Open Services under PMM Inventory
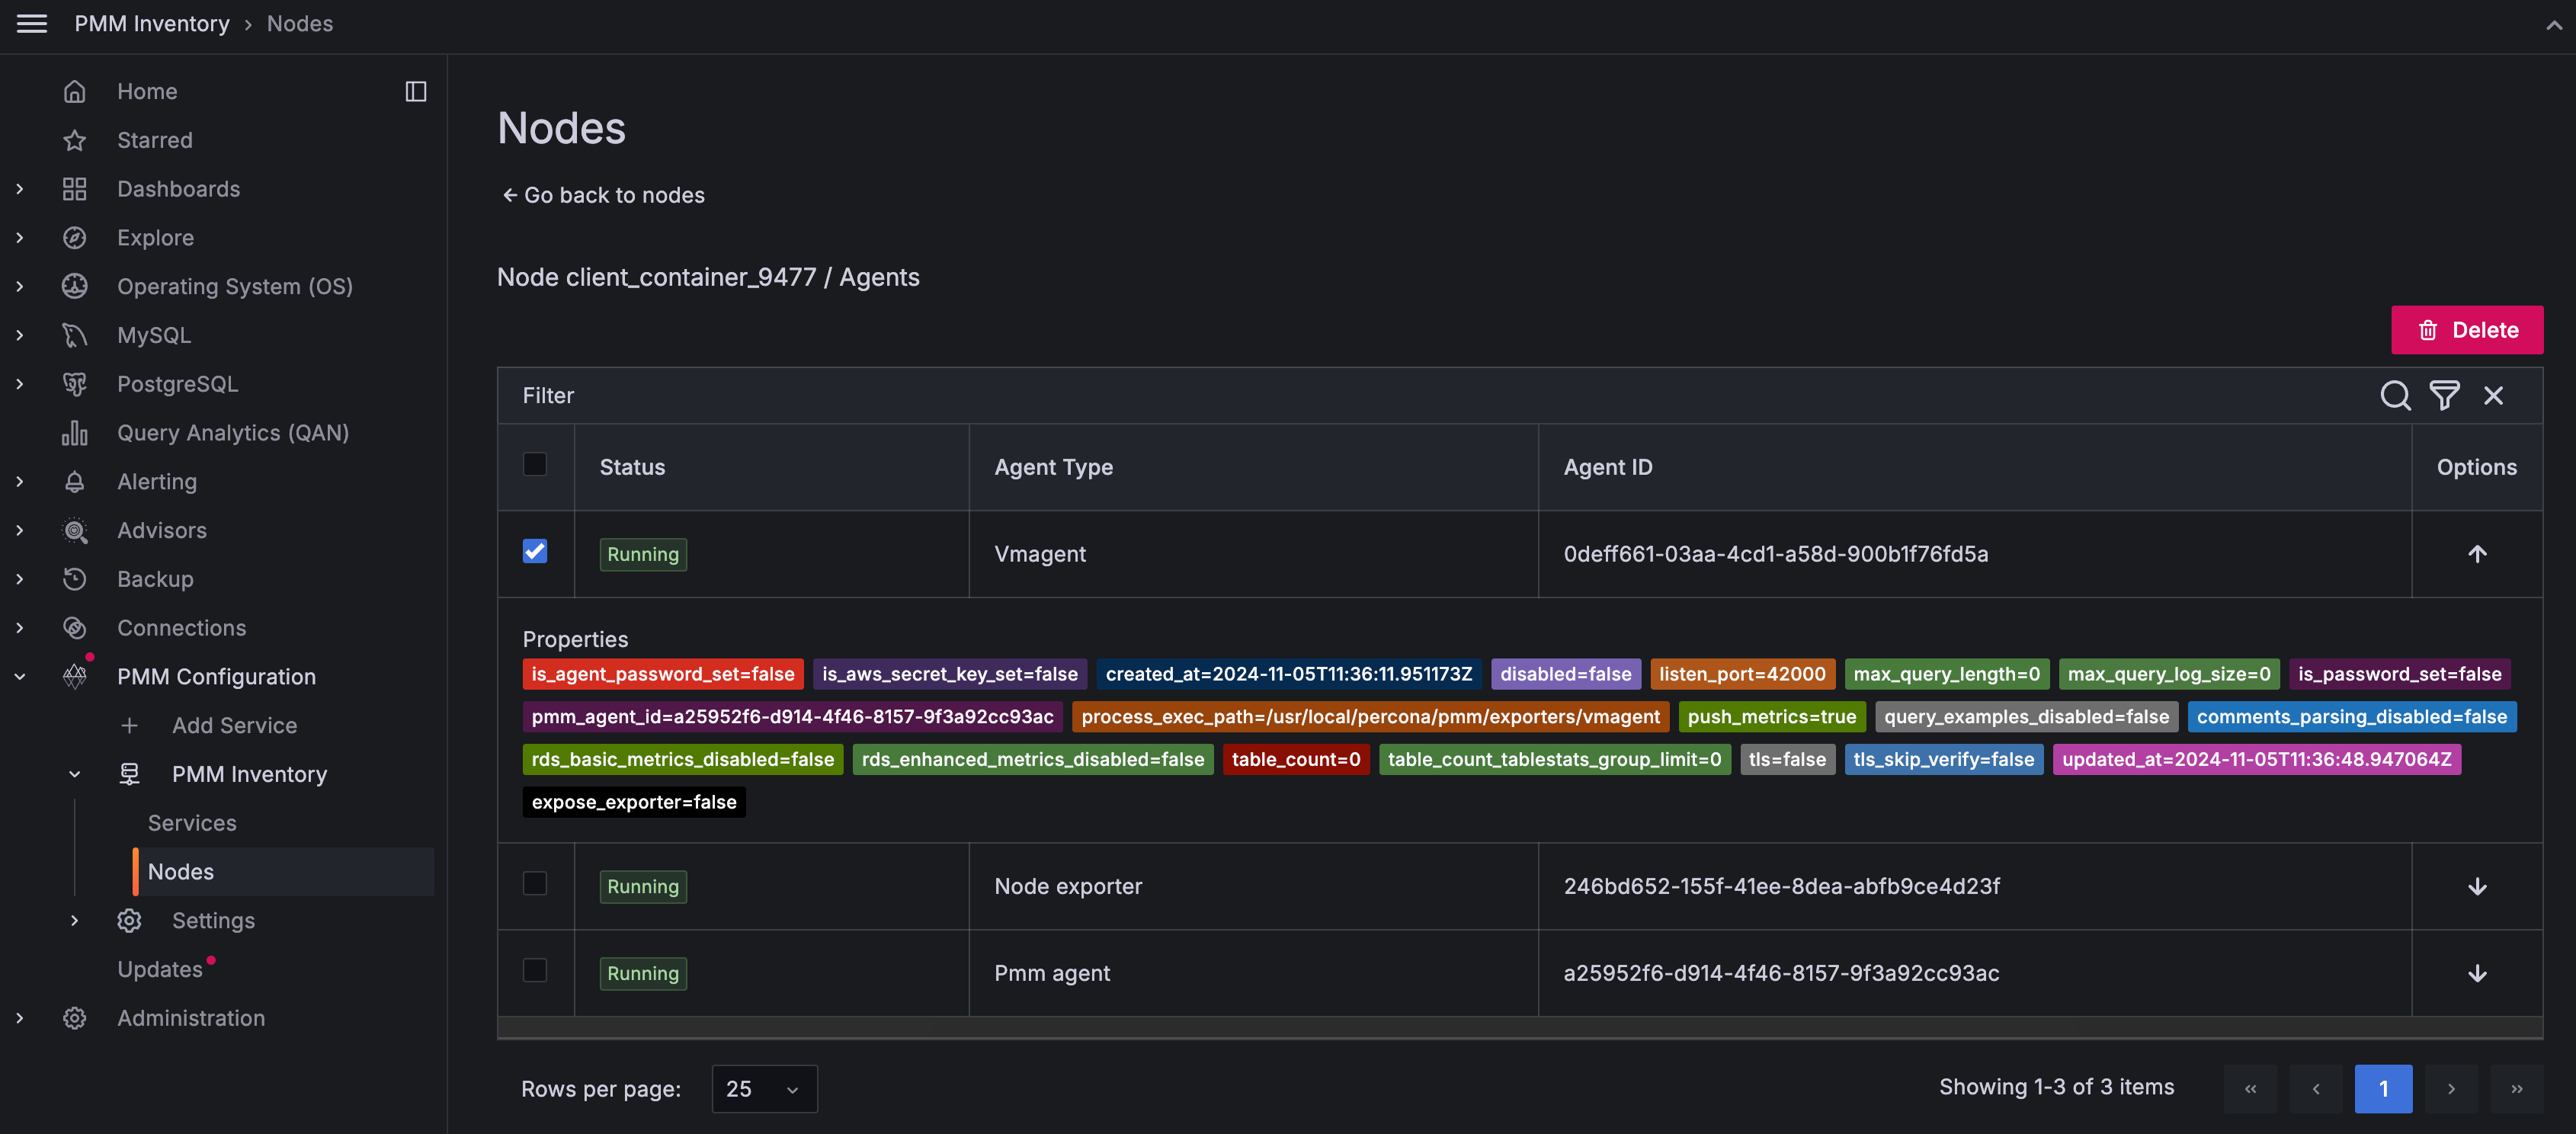 (192, 823)
